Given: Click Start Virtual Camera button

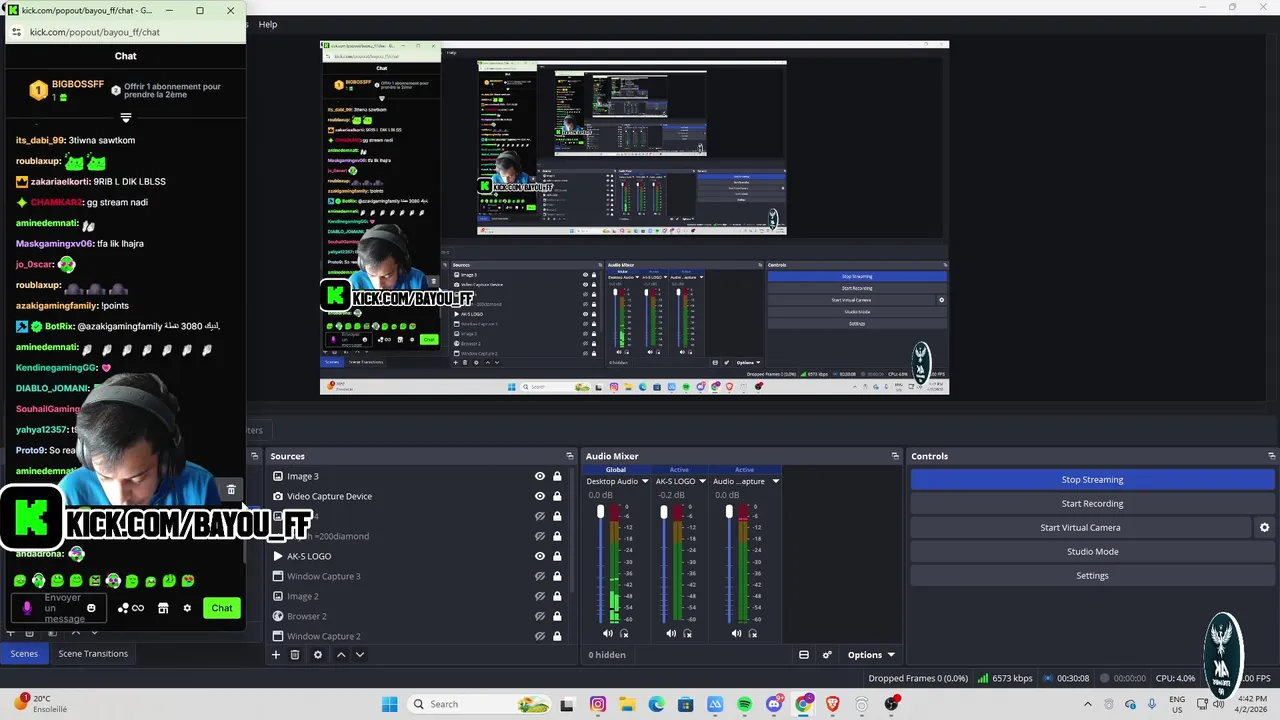Looking at the screenshot, I should [1080, 527].
